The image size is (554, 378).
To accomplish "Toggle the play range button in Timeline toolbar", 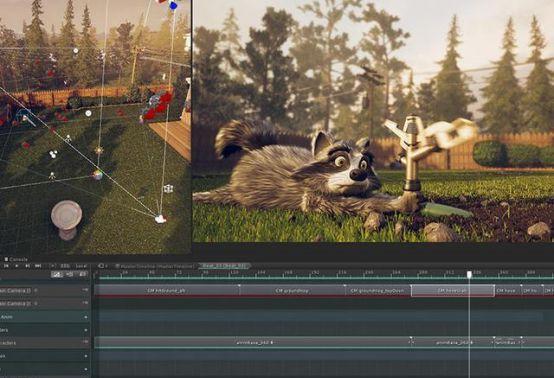I will click(53, 266).
